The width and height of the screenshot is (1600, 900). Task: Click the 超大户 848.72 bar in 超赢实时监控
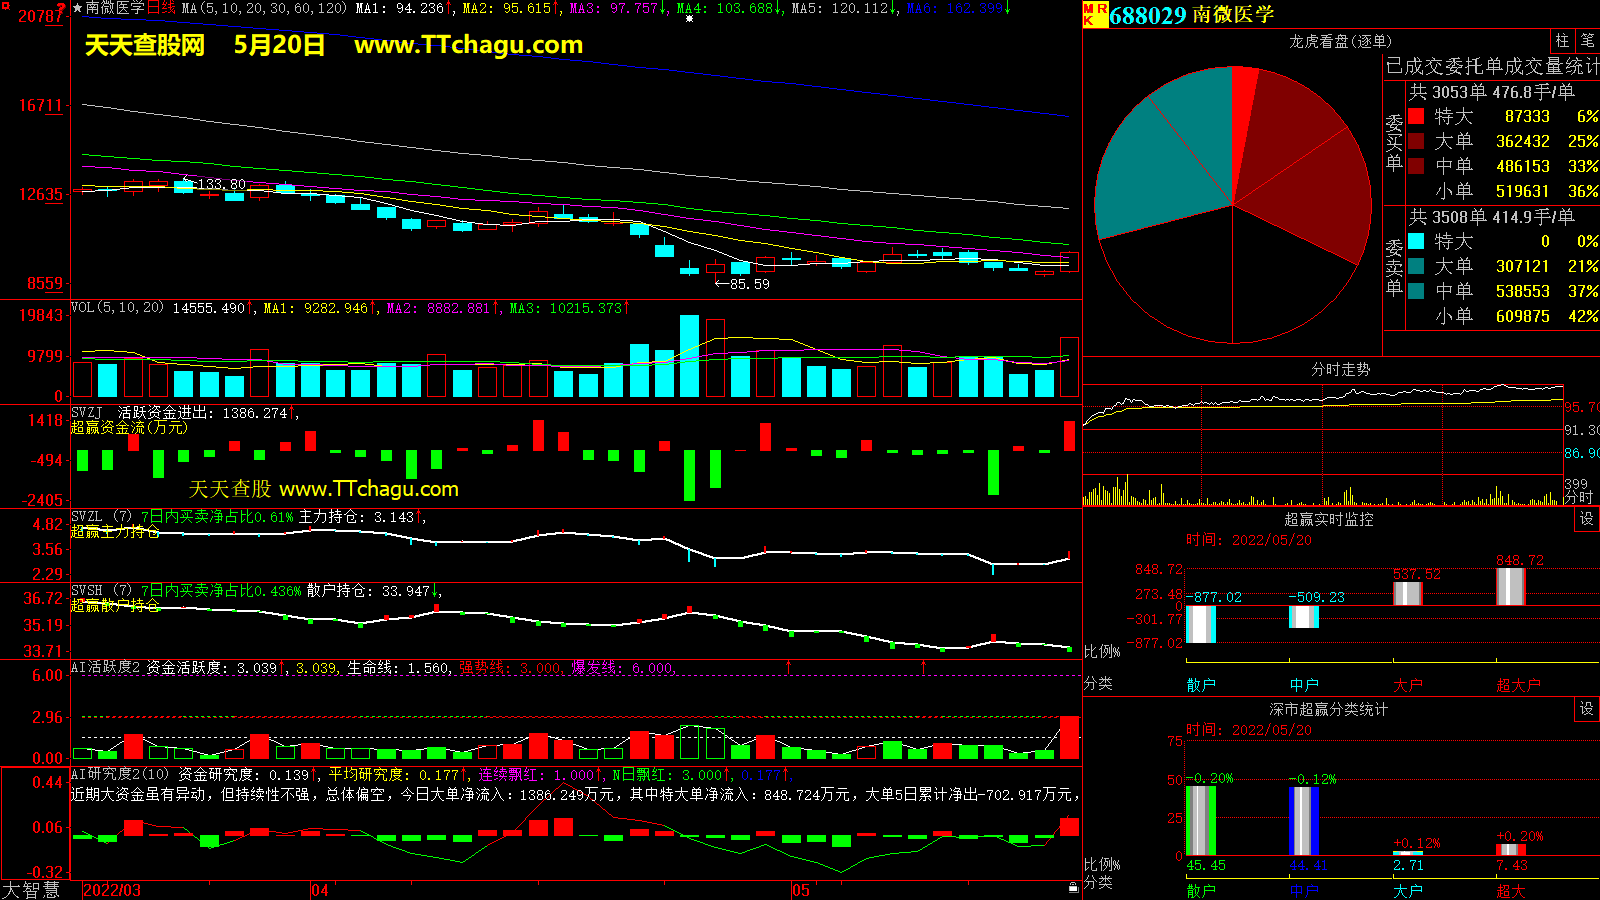click(1510, 586)
